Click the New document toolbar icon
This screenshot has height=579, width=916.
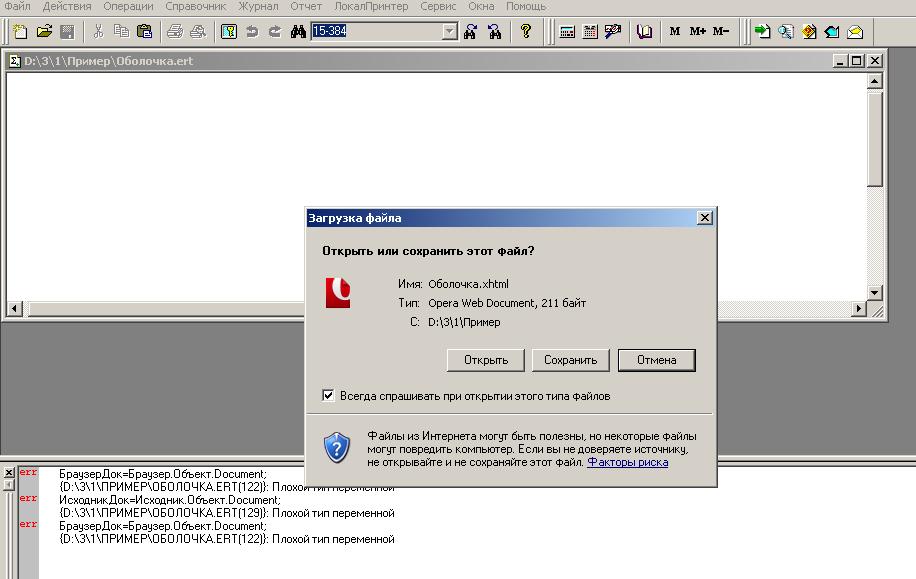coord(21,31)
